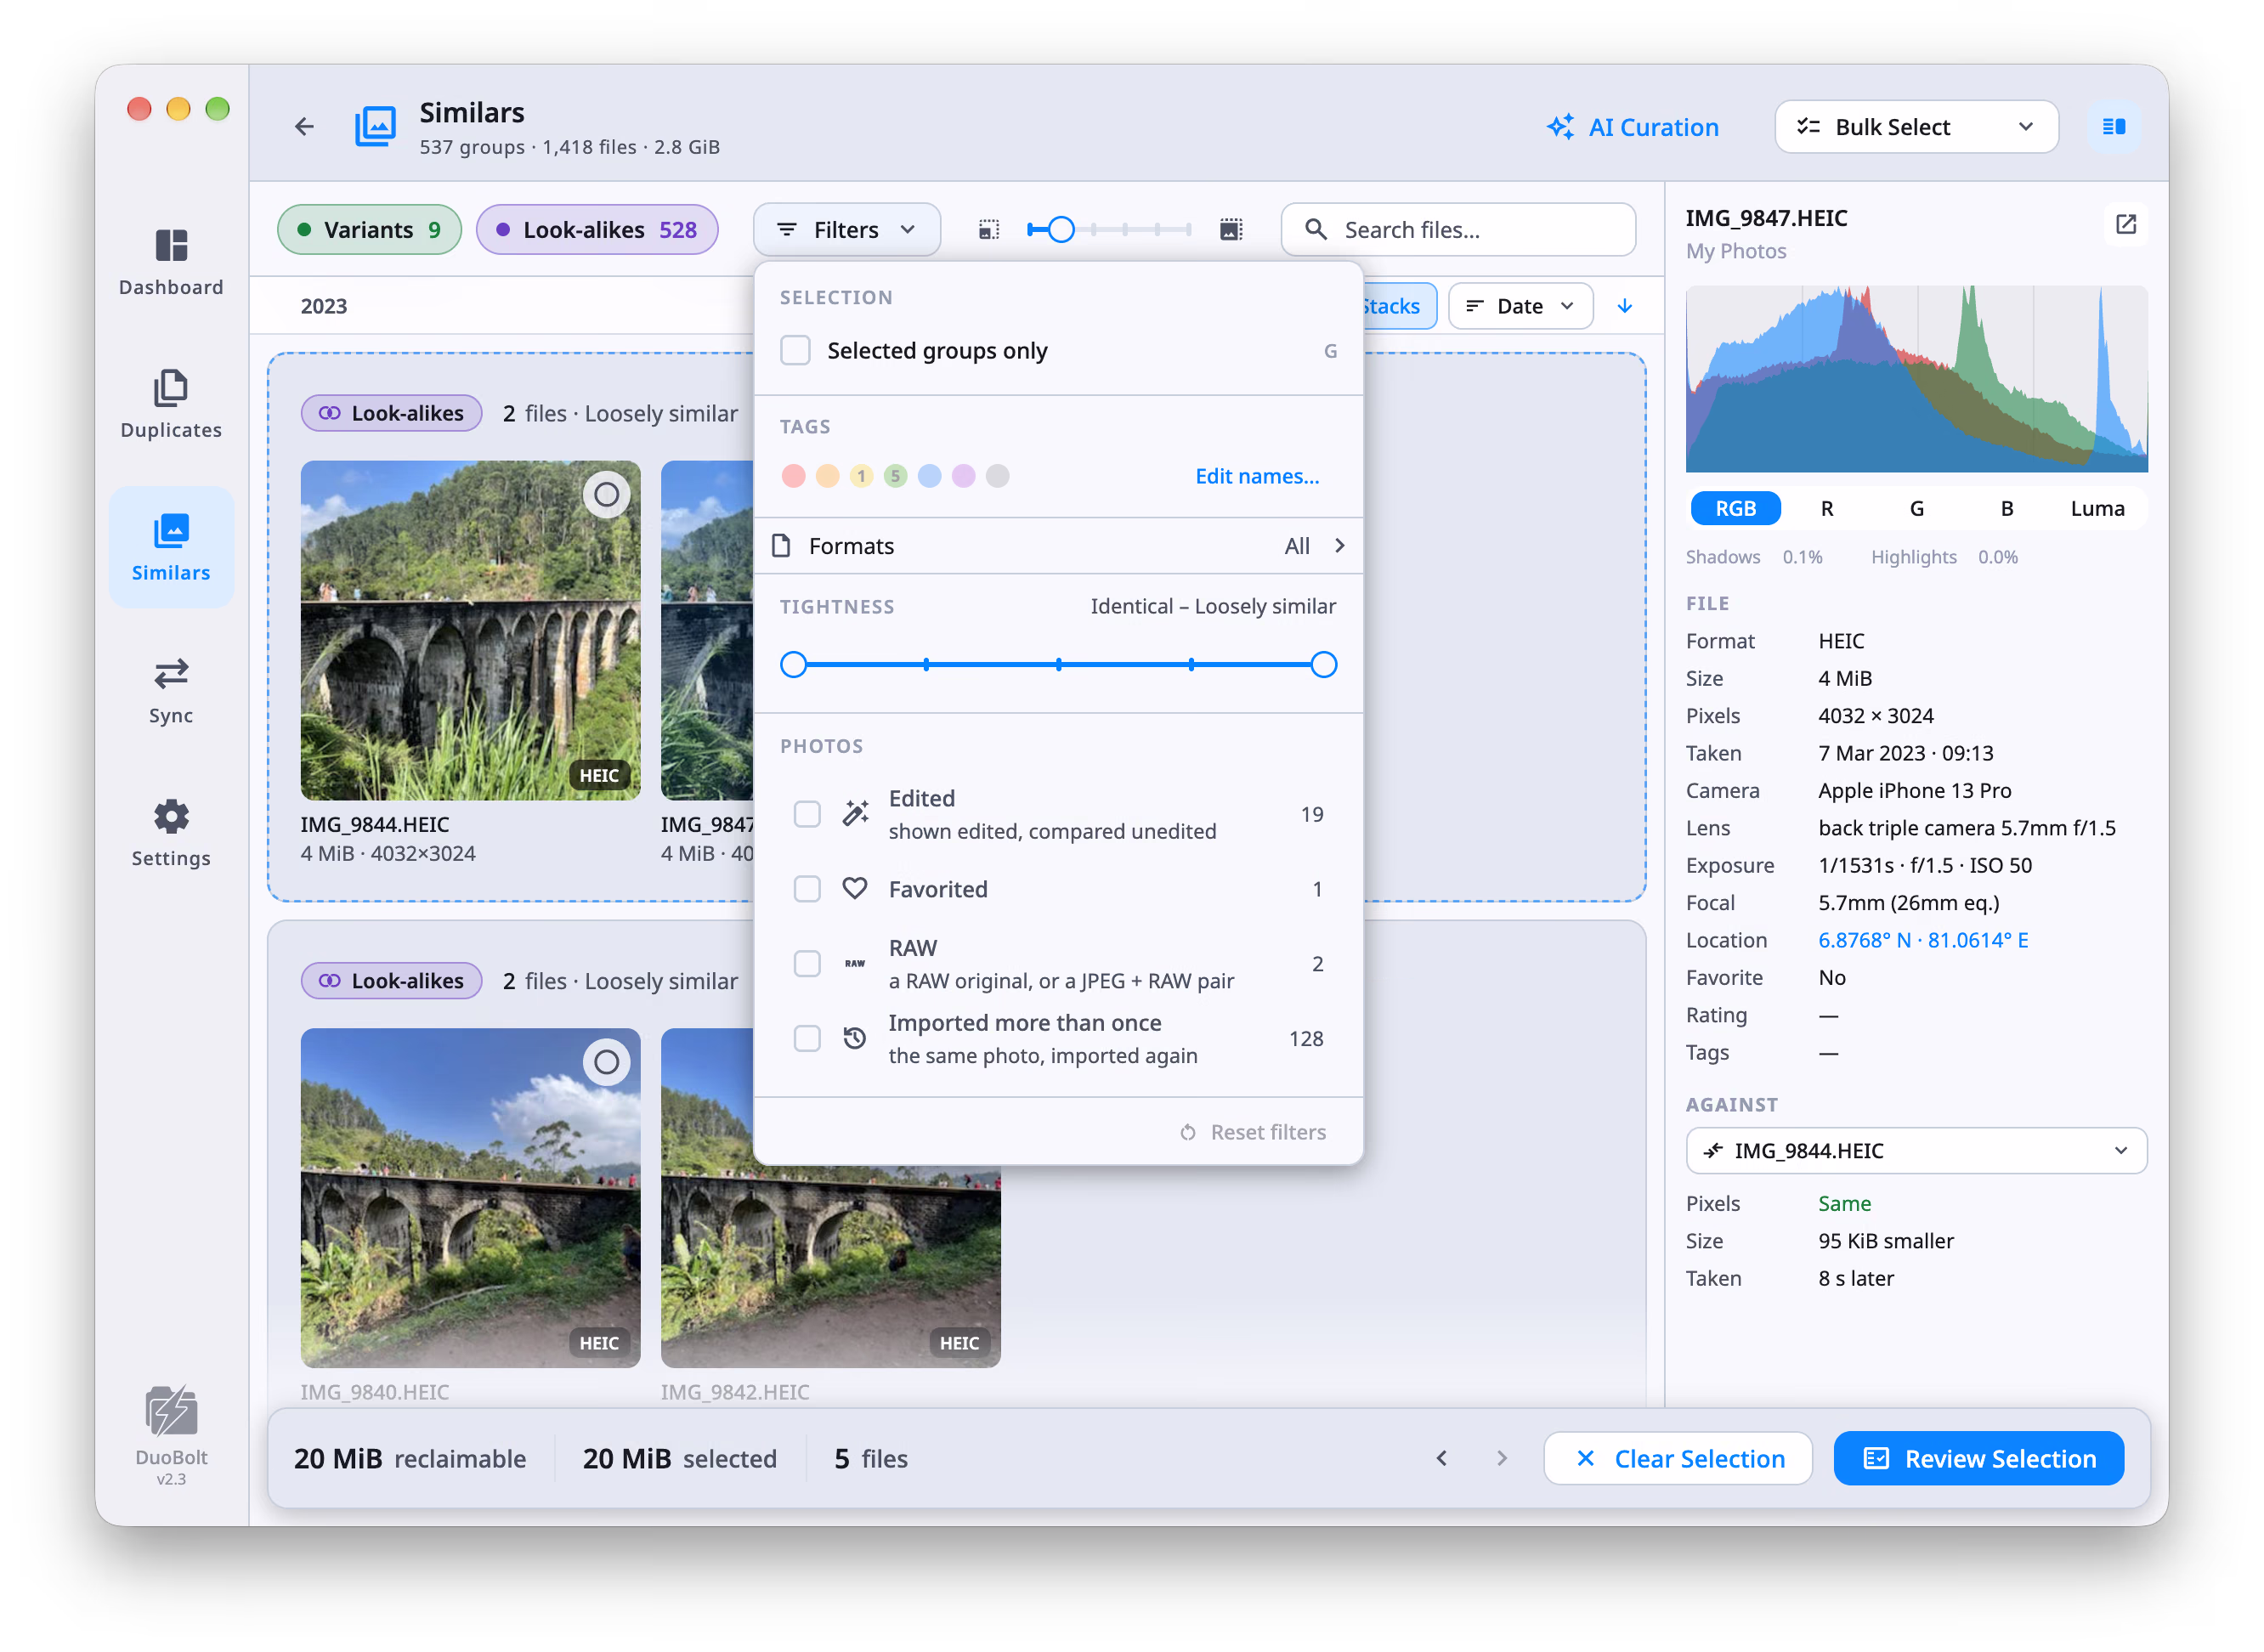This screenshot has width=2264, height=1652.
Task: Click Review Selection button
Action: [x=1979, y=1458]
